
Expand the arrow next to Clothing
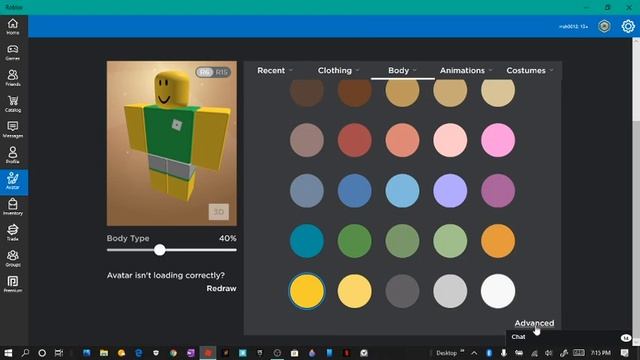pos(358,71)
